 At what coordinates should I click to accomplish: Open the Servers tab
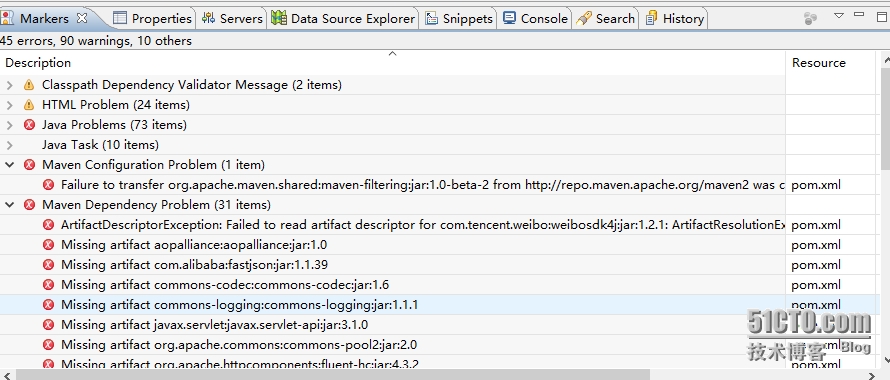pyautogui.click(x=233, y=18)
